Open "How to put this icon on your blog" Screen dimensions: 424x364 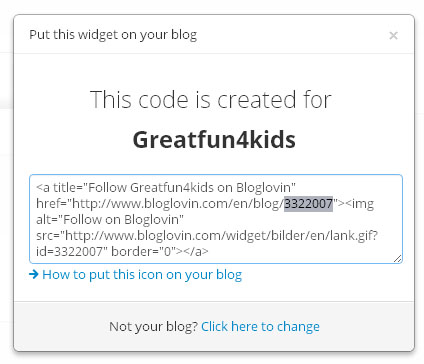(x=142, y=275)
